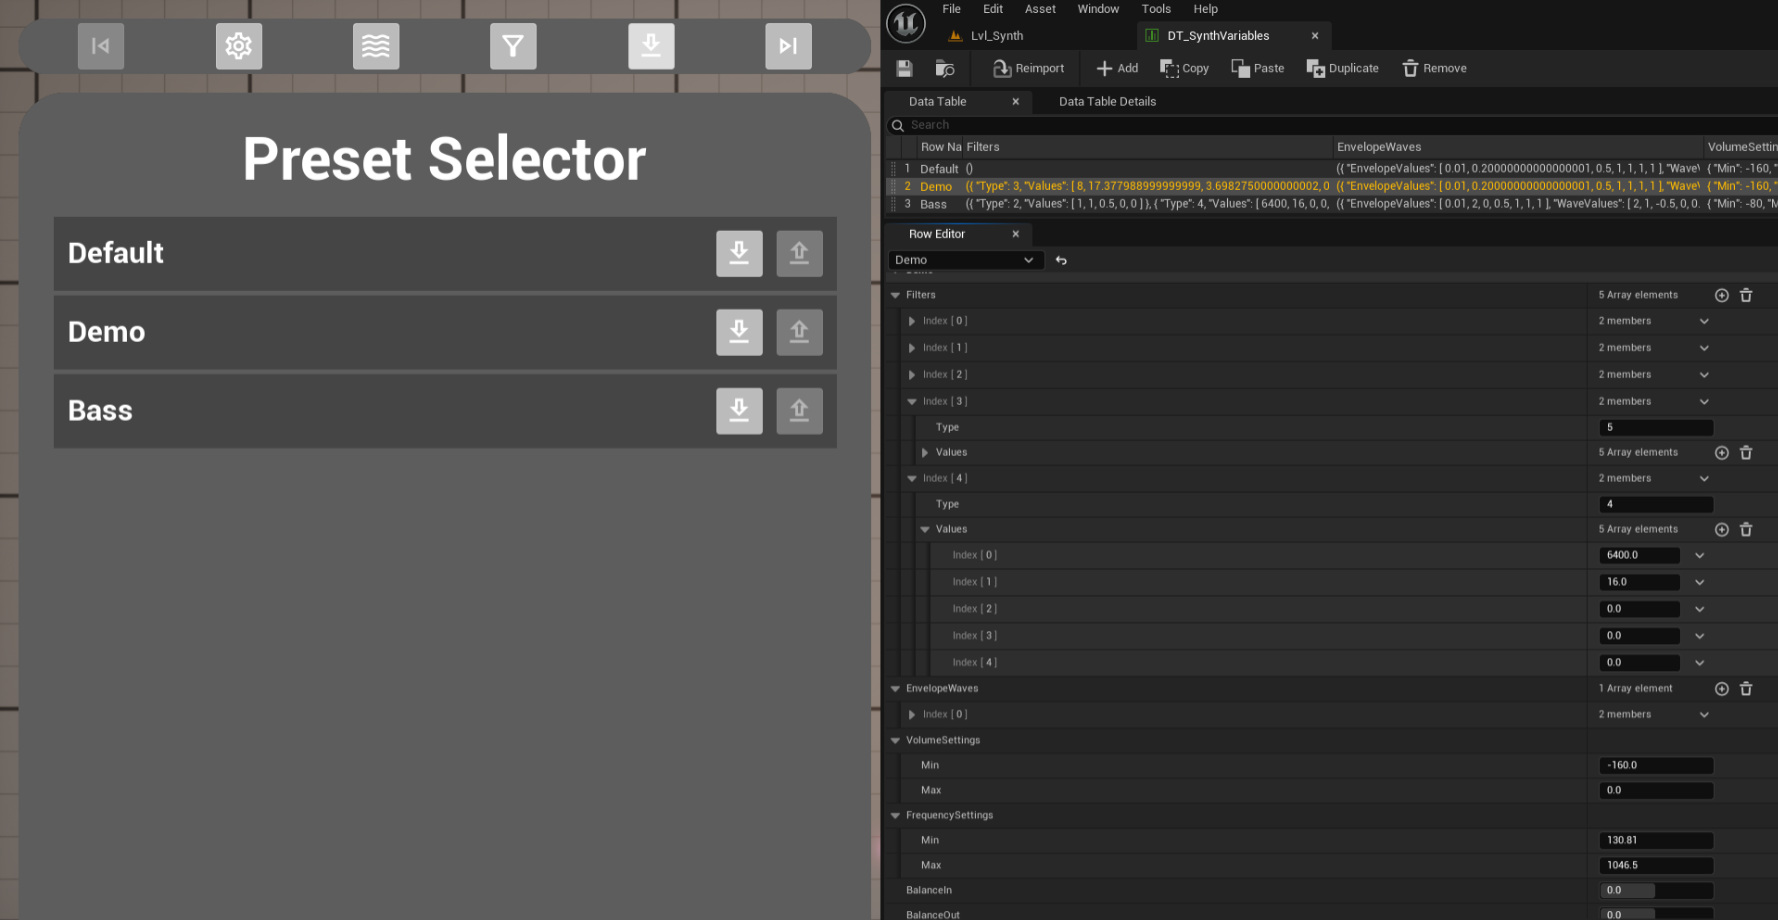Expand Filters Index [2]
Screen dimensions: 1778x920
[911, 375]
